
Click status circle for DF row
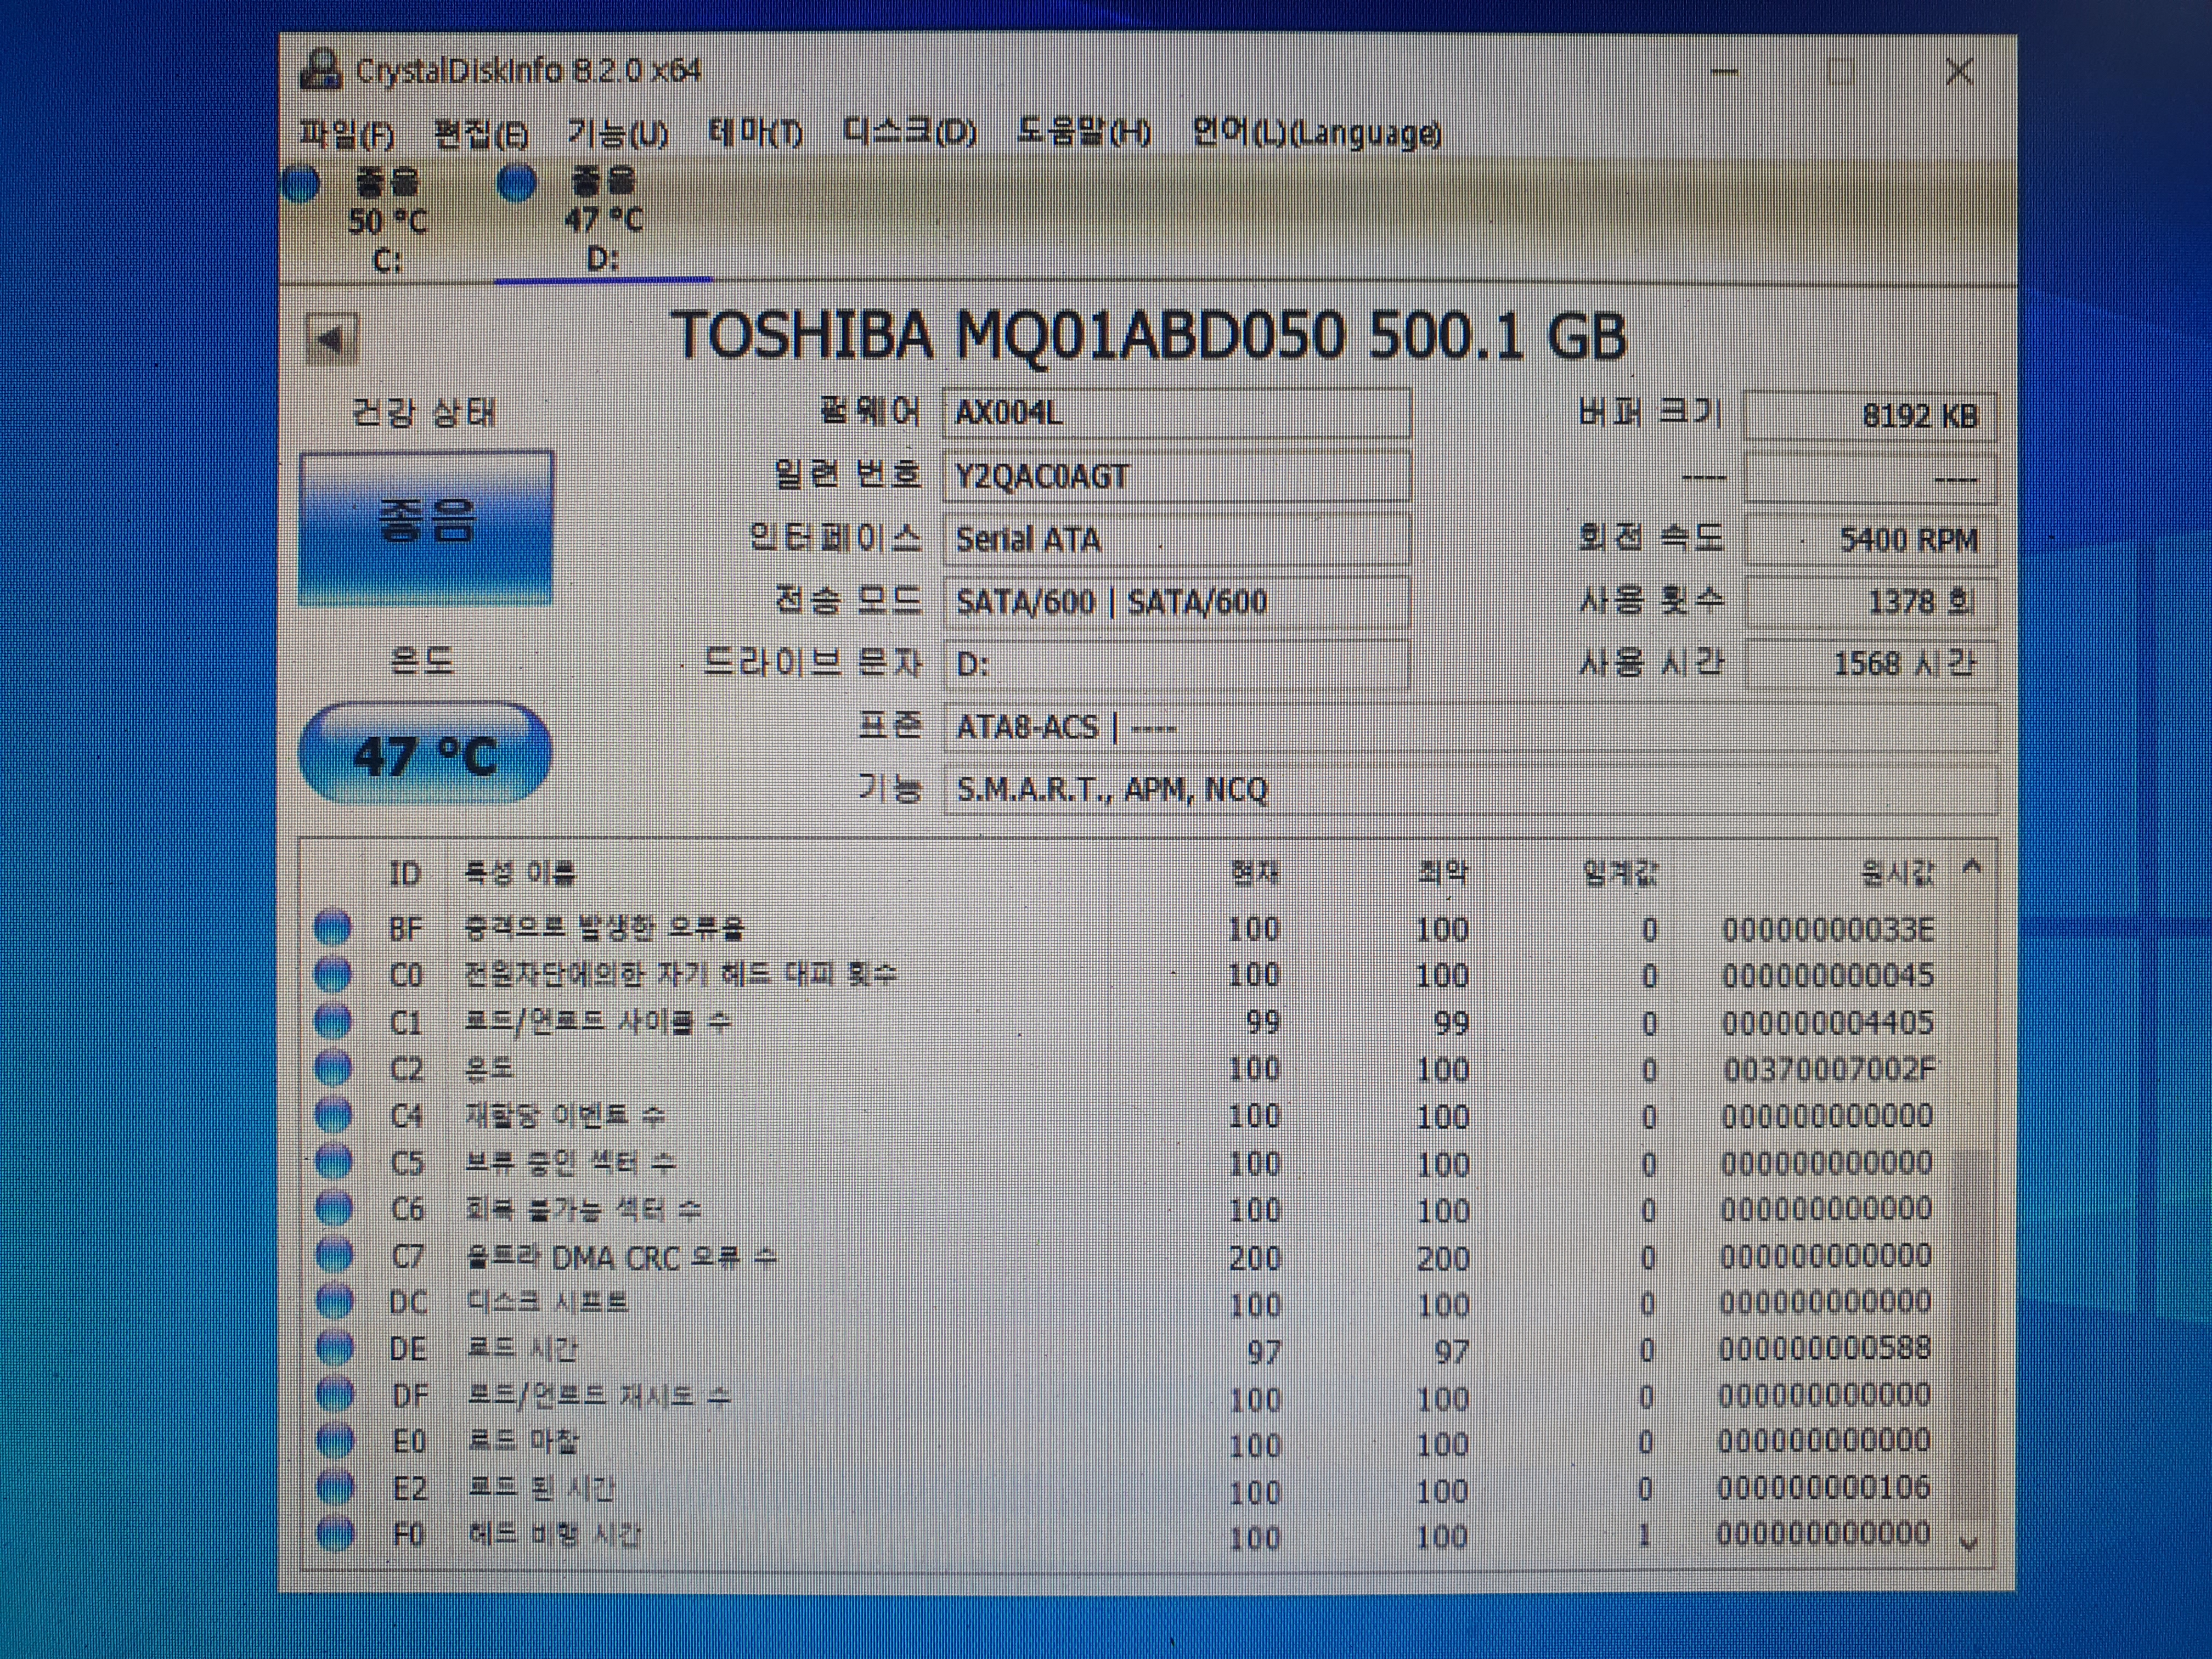(335, 1395)
